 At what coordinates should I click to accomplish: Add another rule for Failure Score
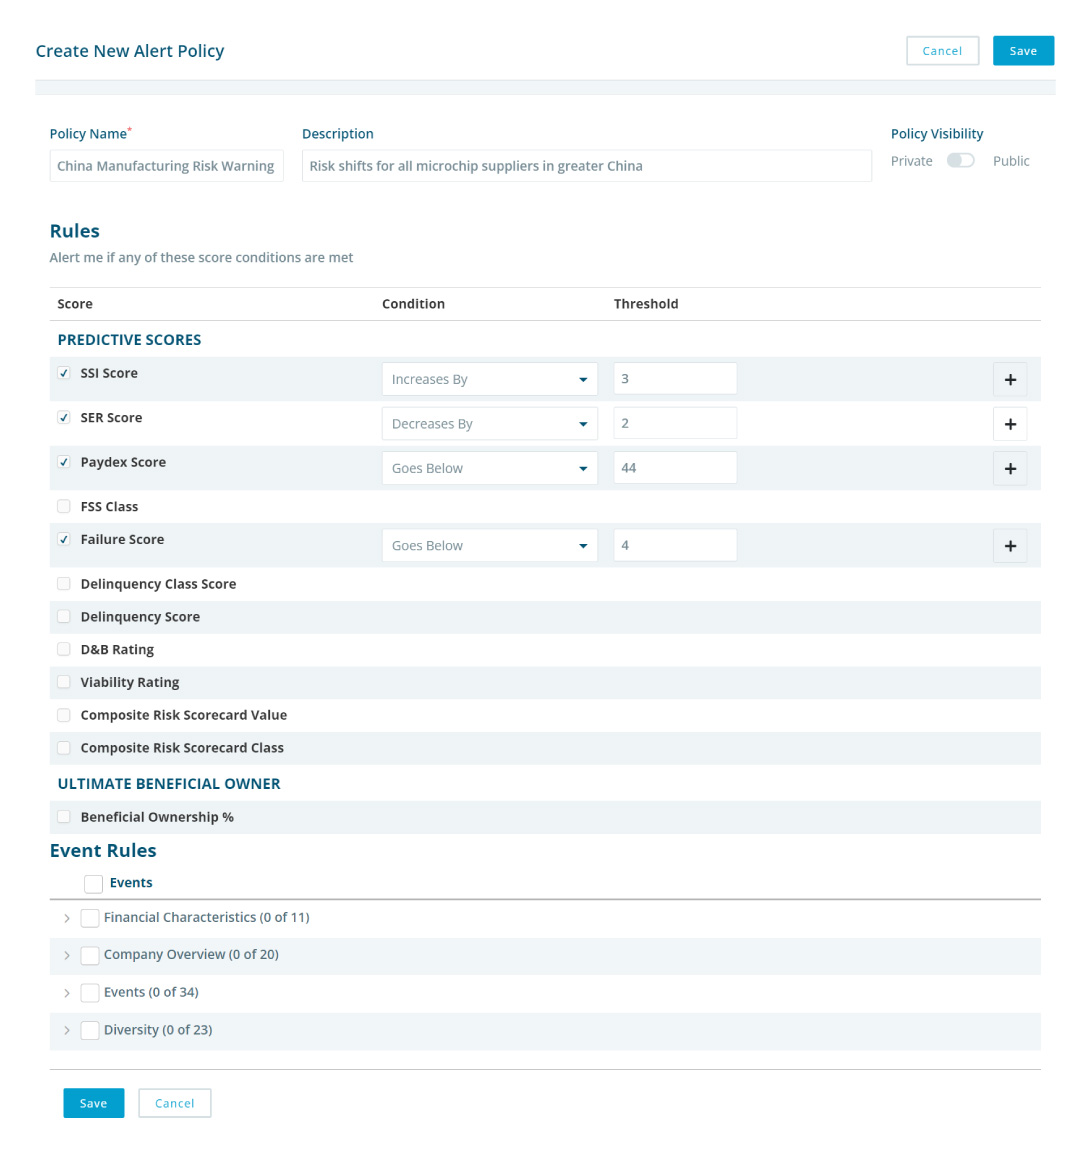(x=1010, y=546)
